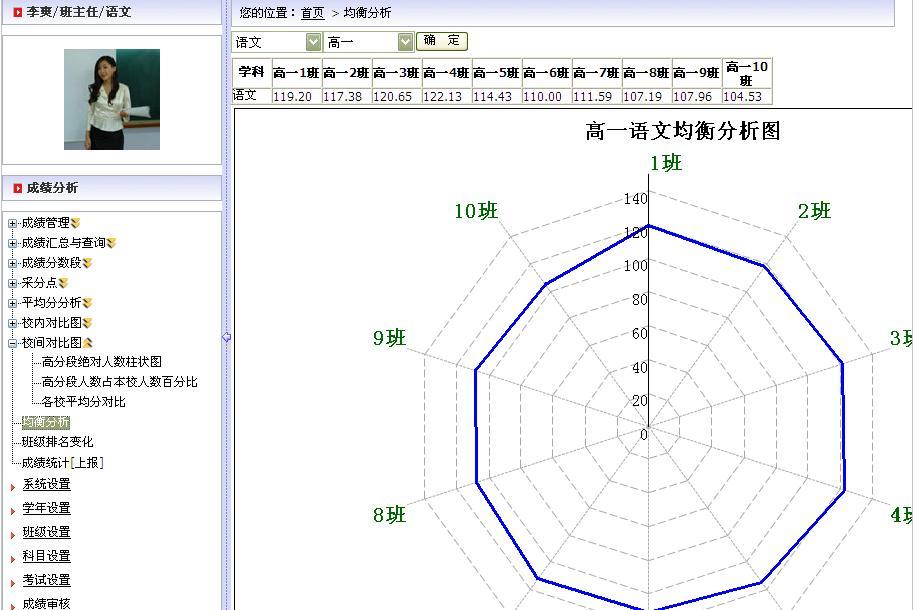Viewport: 917px width, 610px height.
Task: Select 成绩分数段 in the tree
Action: pos(51,263)
